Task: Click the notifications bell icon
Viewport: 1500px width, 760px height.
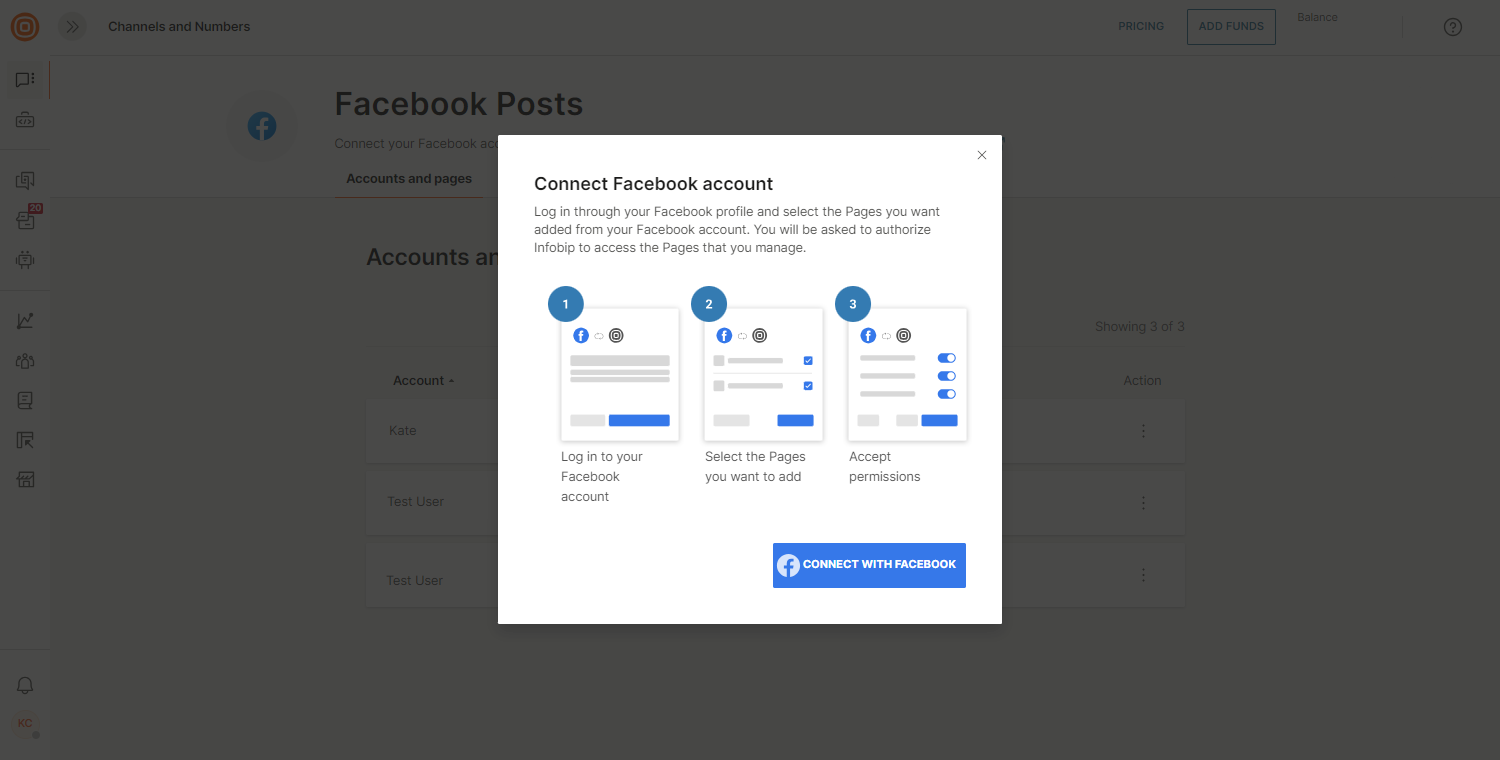Action: (25, 685)
